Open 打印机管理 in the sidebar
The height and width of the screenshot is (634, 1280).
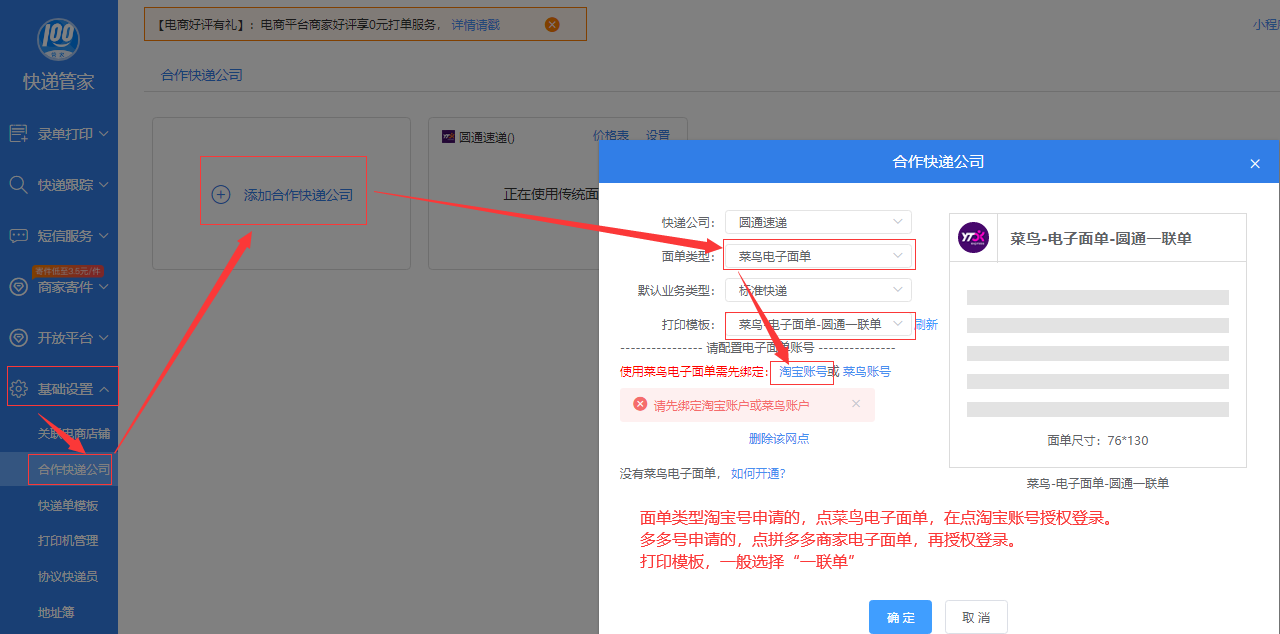point(68,541)
